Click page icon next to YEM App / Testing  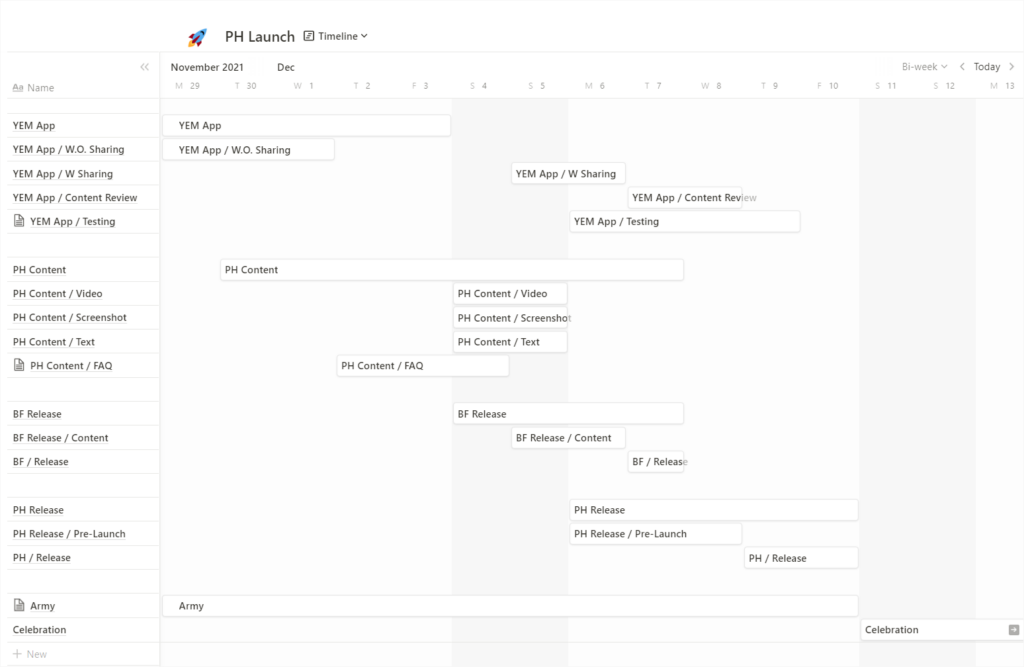(19, 221)
